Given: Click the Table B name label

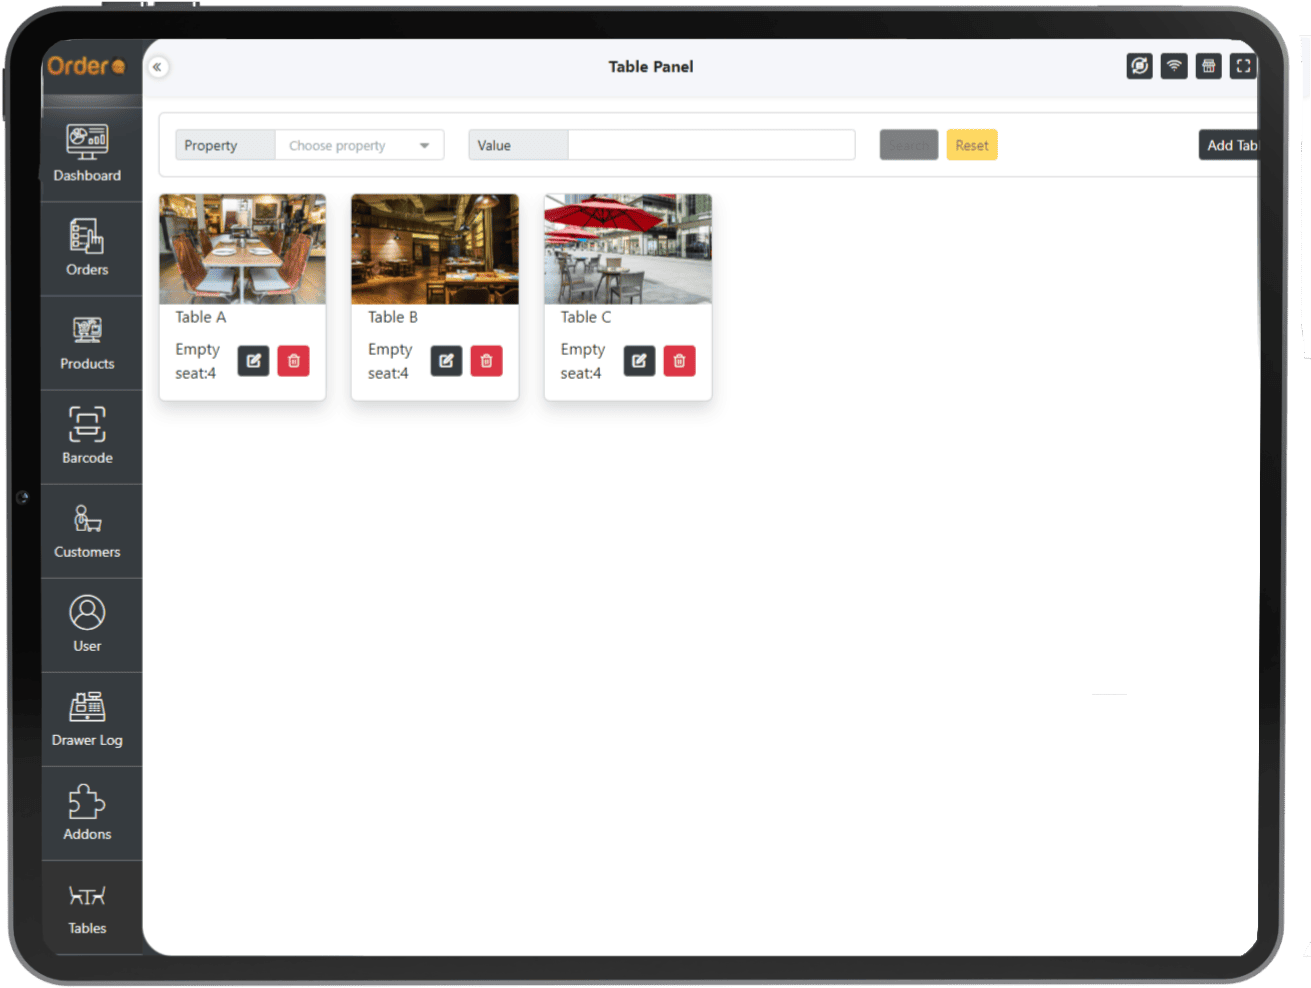Looking at the screenshot, I should tap(393, 317).
